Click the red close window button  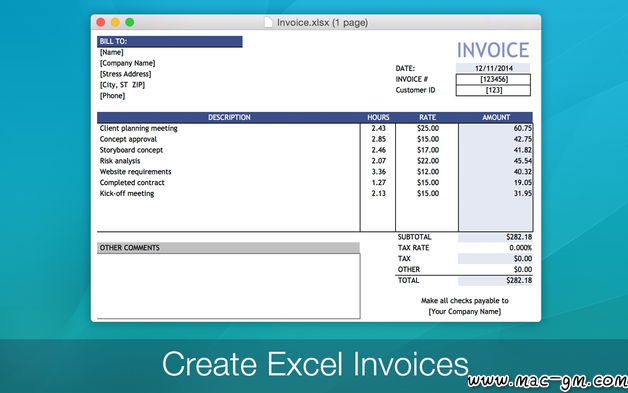pos(101,22)
